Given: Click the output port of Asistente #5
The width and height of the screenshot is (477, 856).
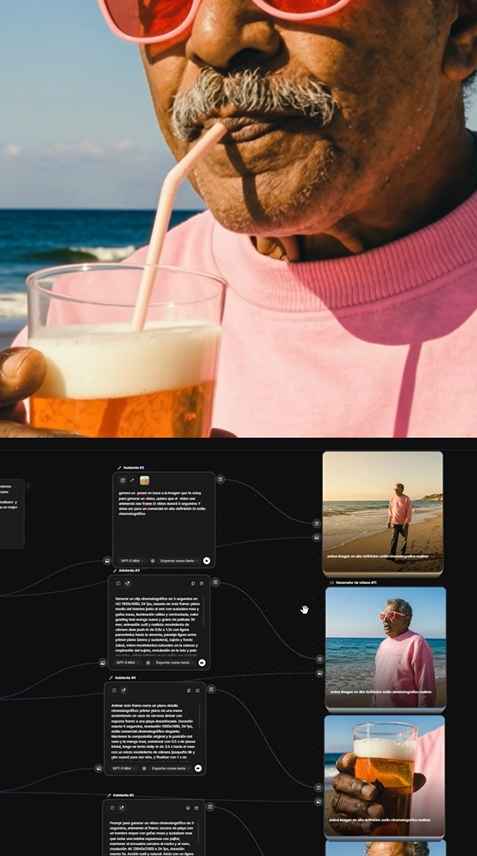Looking at the screenshot, I should tap(210, 806).
